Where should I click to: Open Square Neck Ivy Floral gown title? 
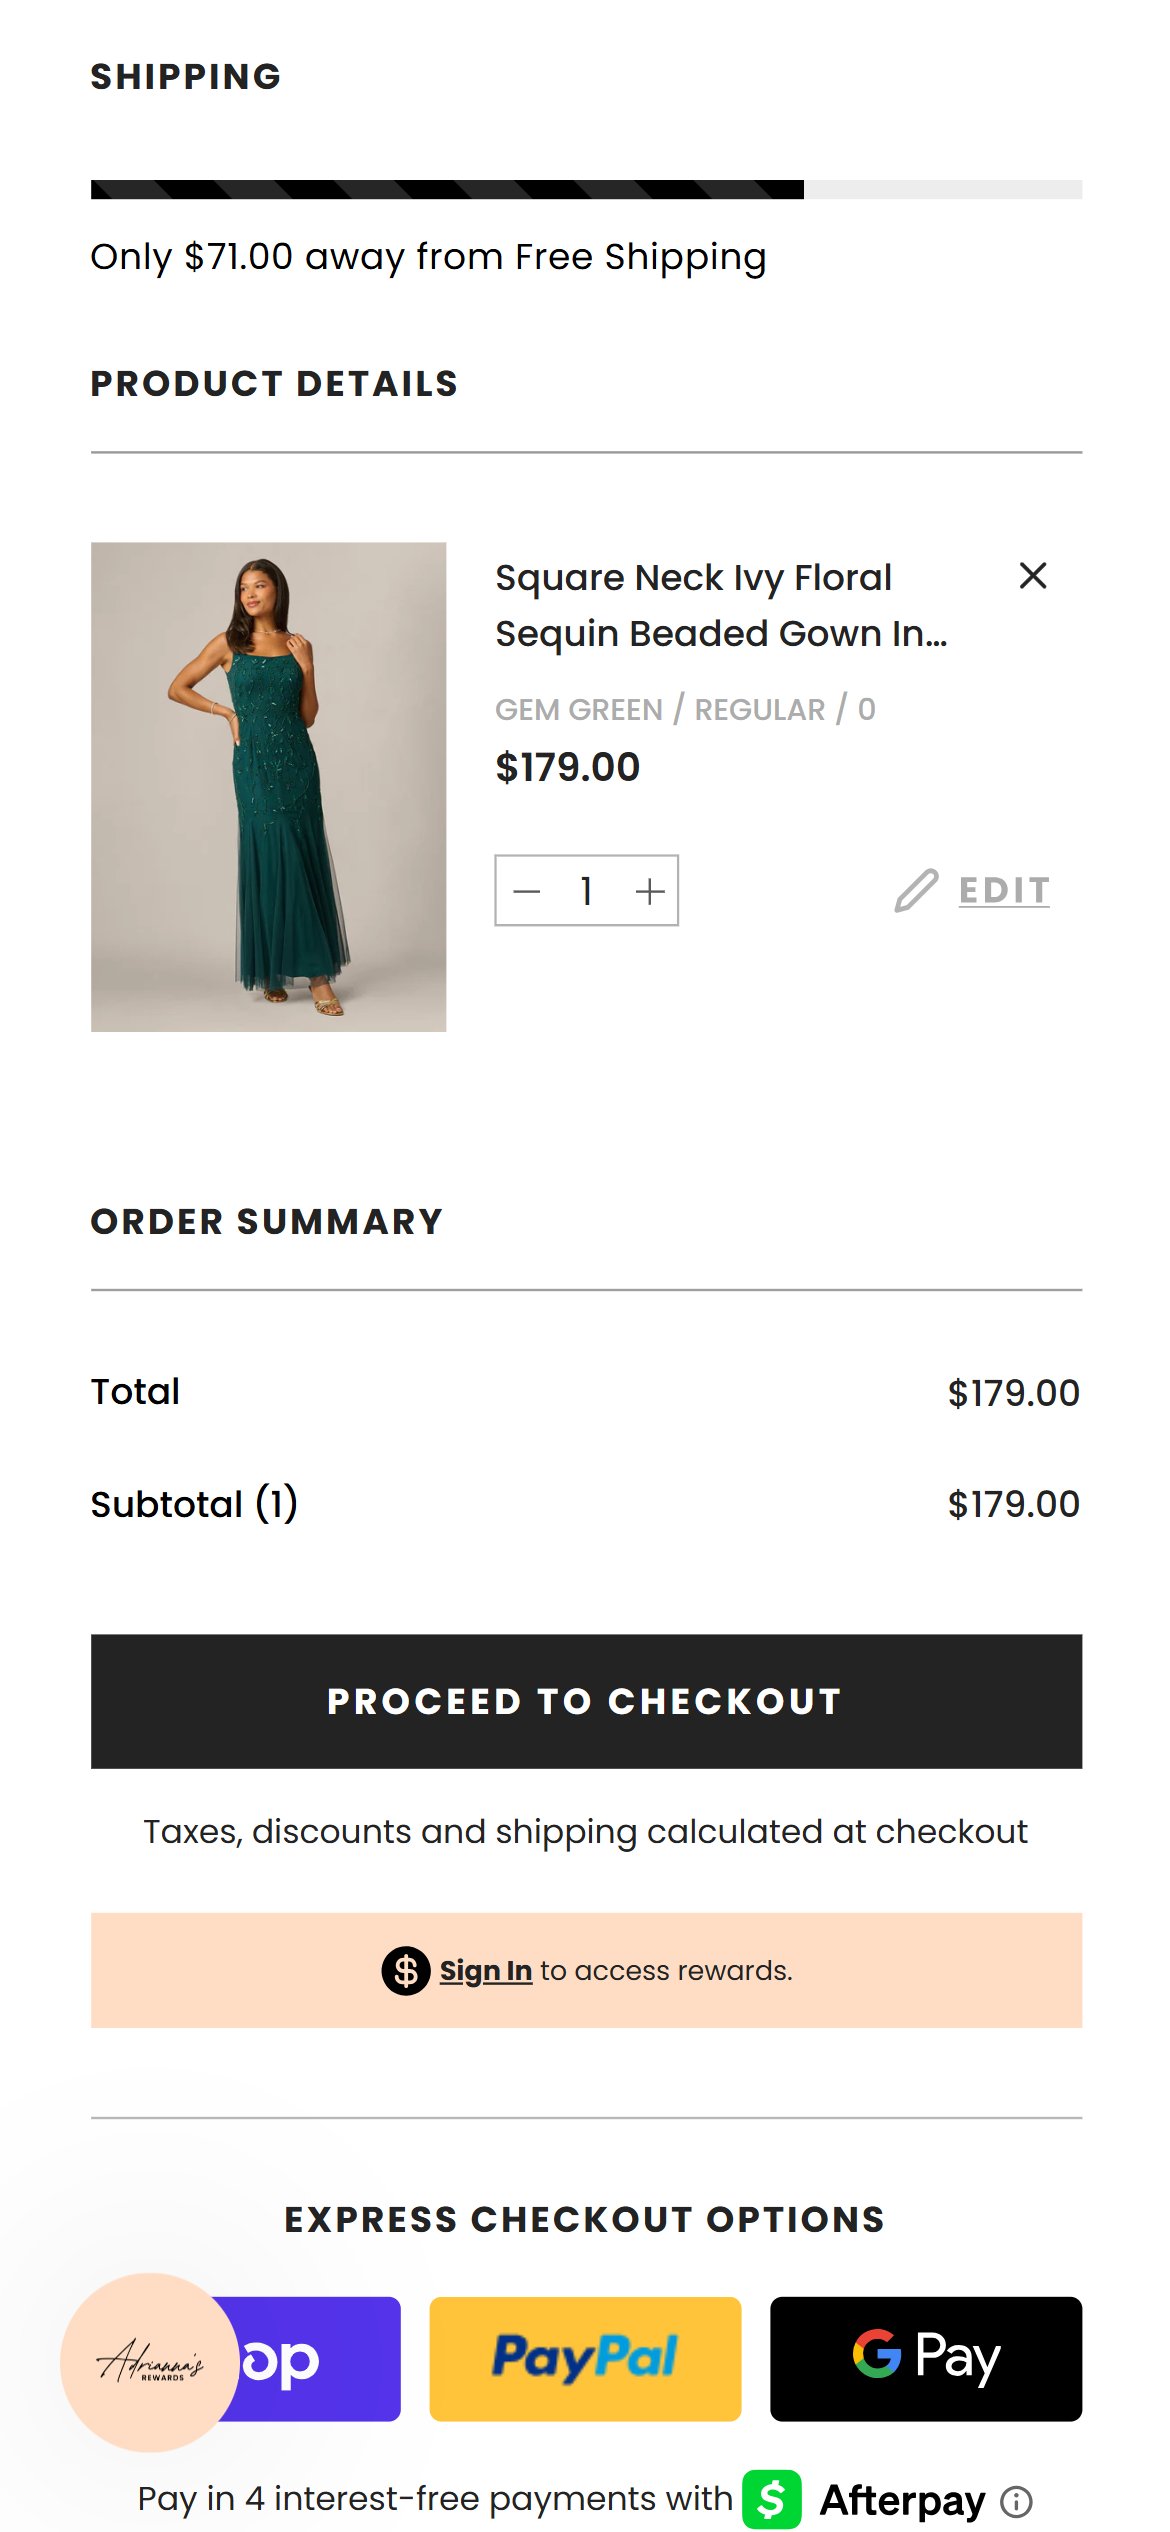721,605
